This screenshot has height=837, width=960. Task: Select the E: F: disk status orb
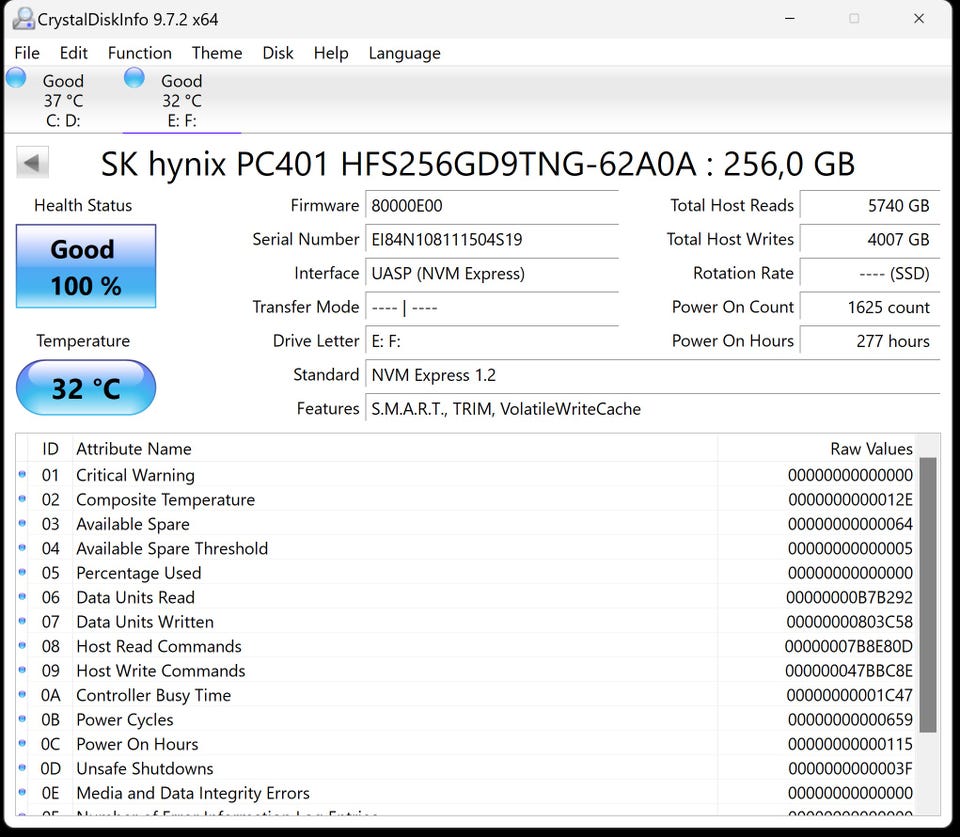(135, 78)
